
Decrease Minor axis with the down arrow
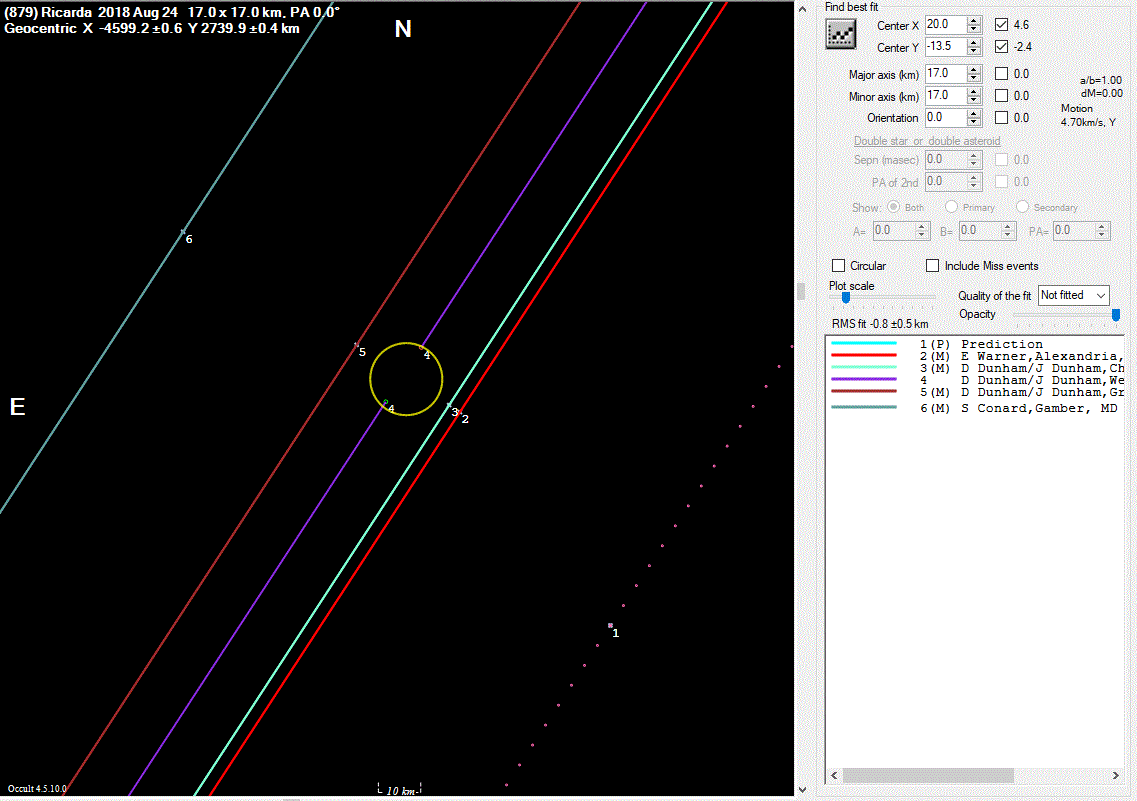click(974, 99)
